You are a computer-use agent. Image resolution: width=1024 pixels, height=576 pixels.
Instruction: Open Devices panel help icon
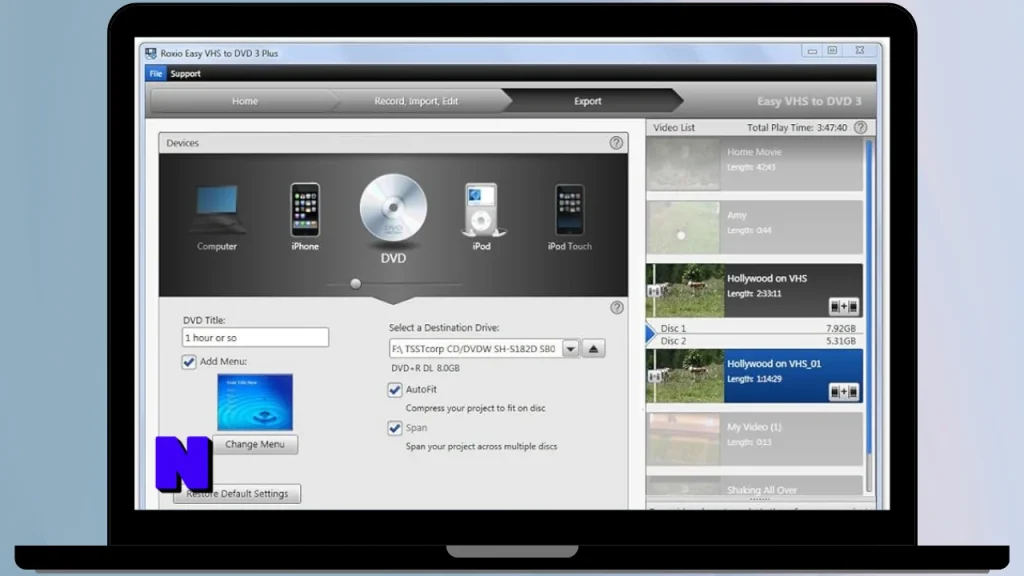pyautogui.click(x=616, y=143)
